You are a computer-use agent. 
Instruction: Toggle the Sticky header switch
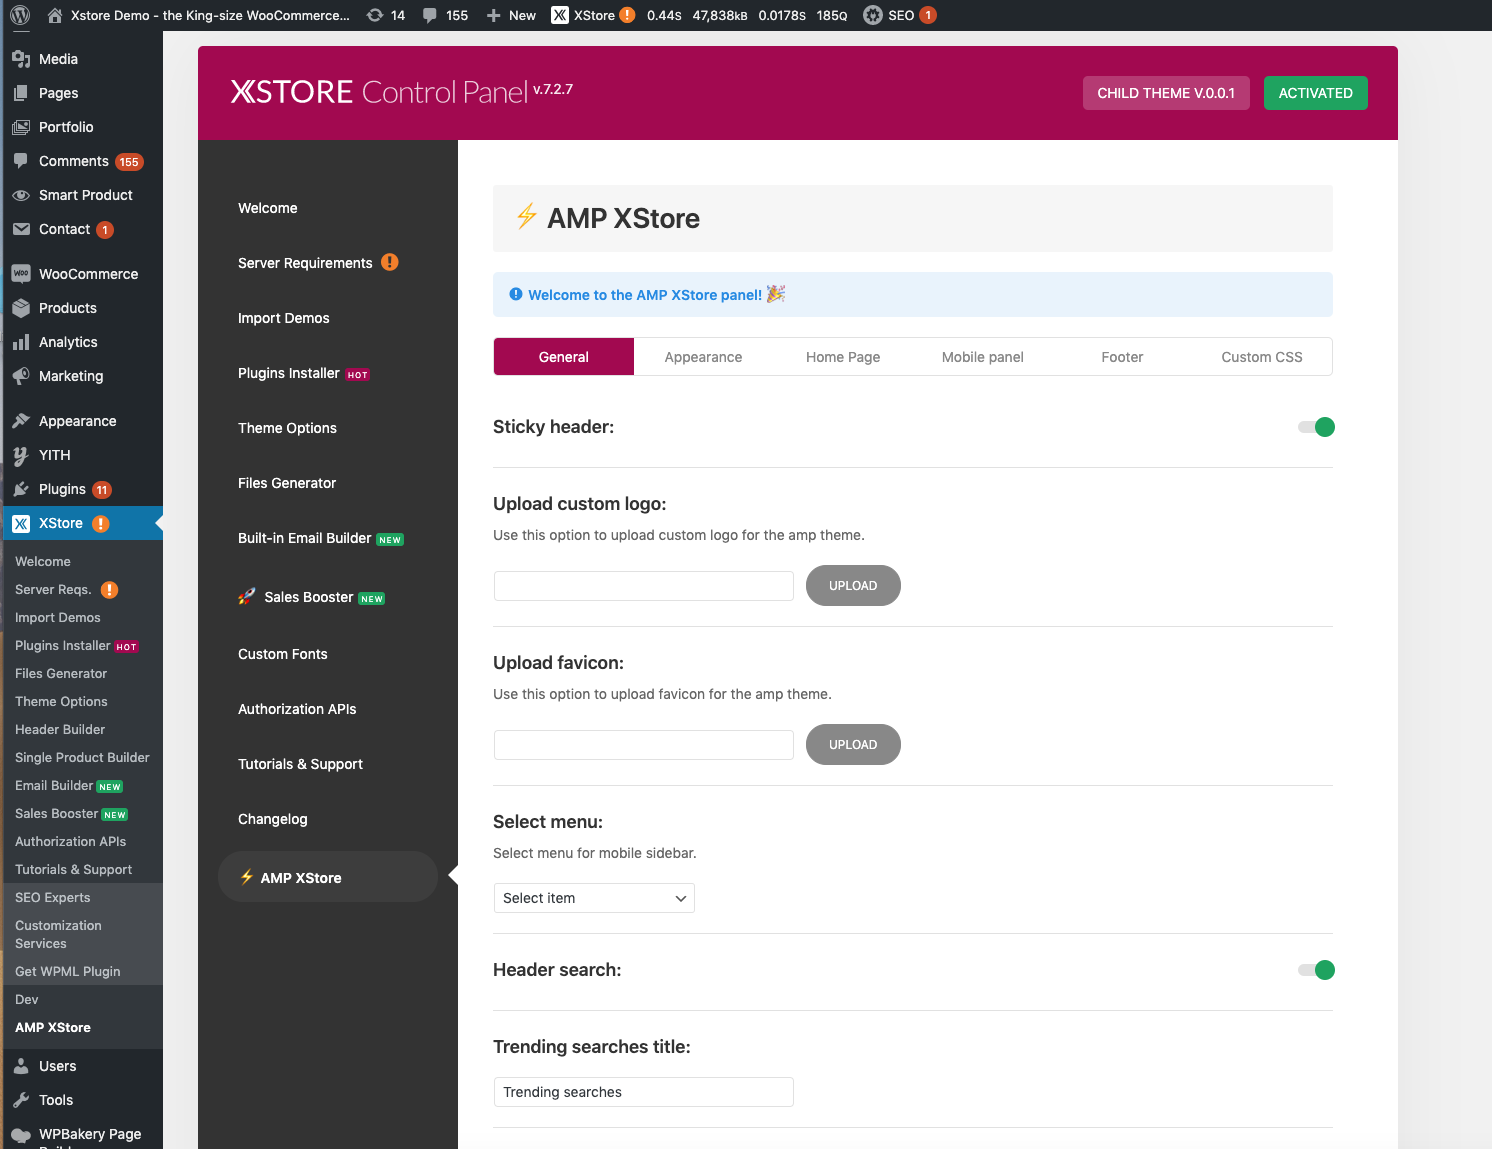(1316, 427)
